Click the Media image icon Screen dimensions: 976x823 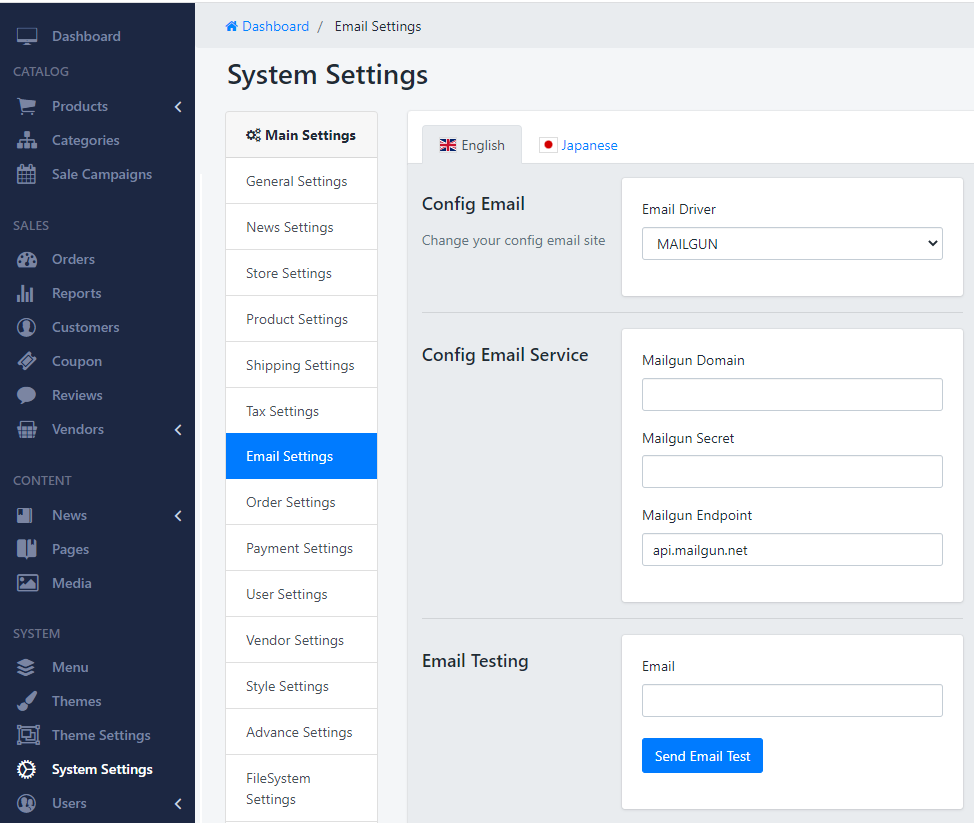27,583
